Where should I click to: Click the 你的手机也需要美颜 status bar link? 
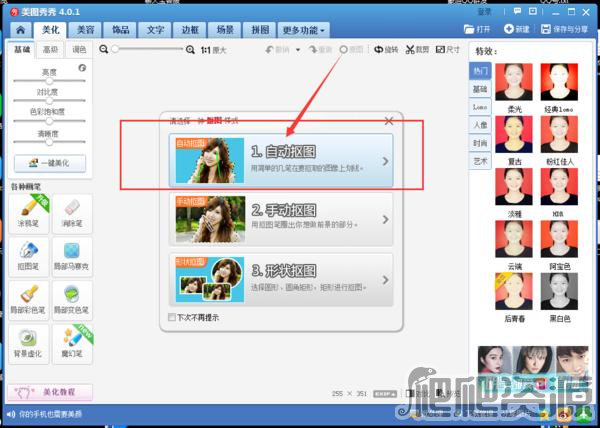[x=51, y=414]
